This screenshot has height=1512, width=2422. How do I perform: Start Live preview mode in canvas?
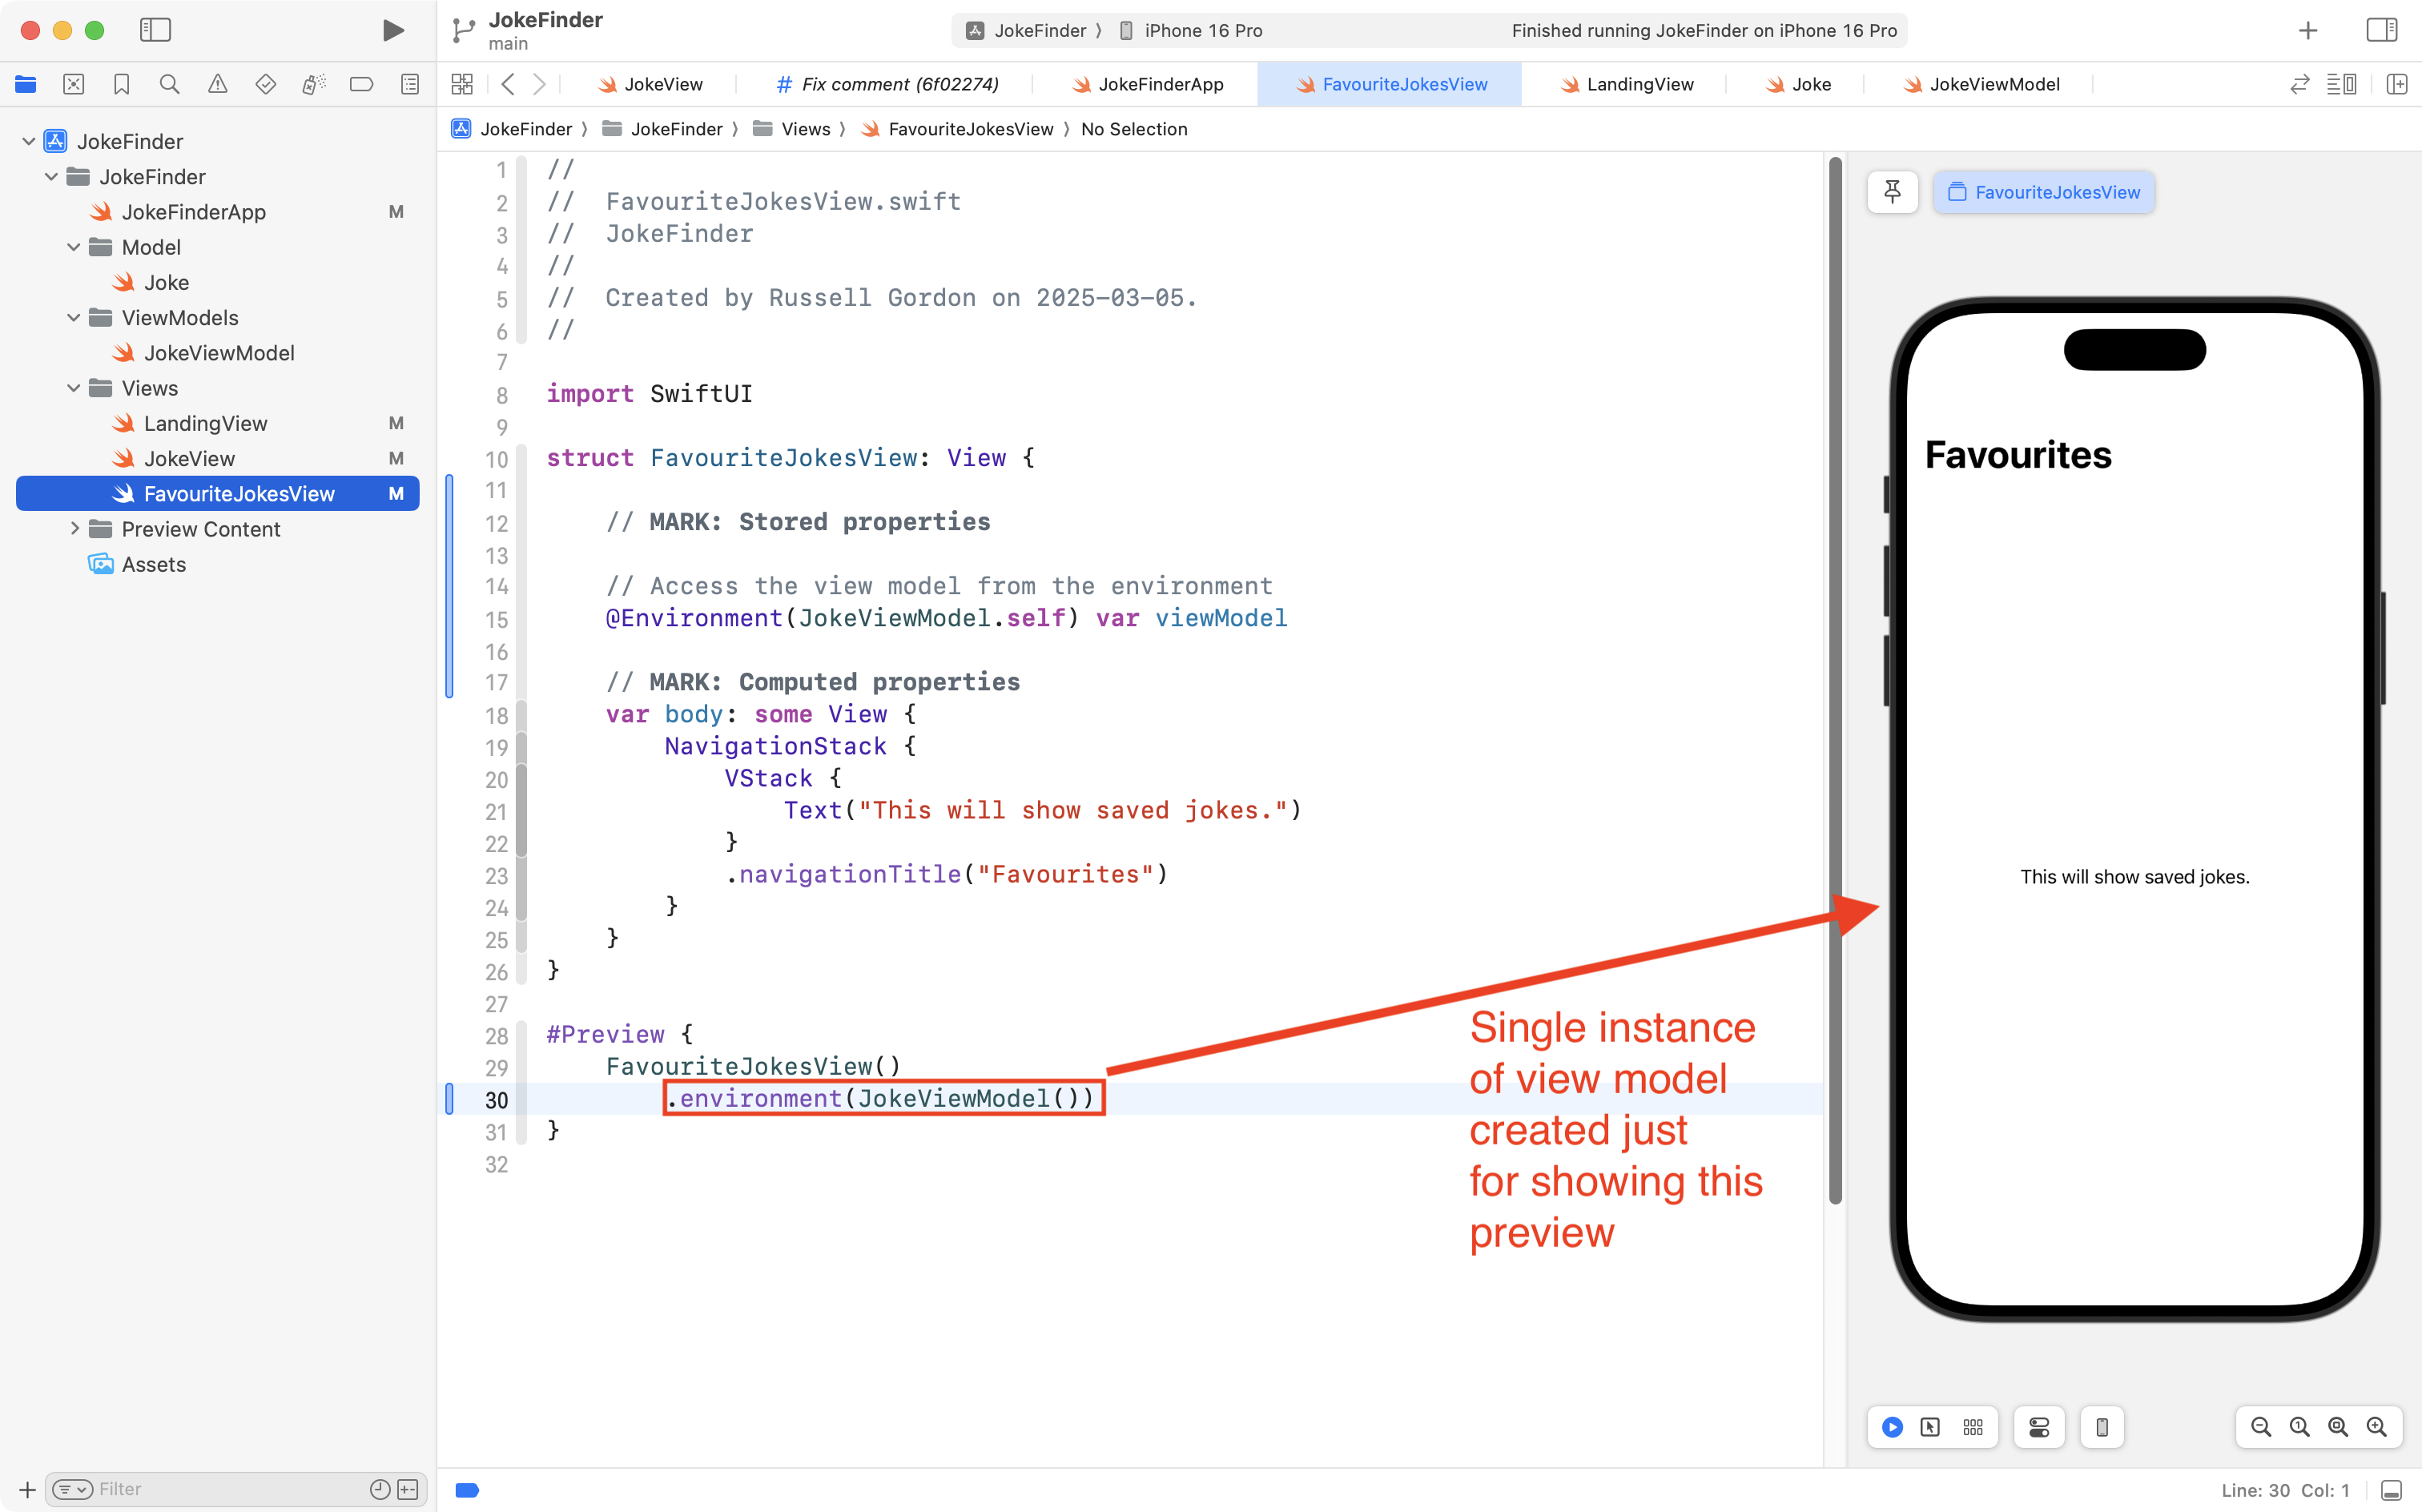1892,1427
